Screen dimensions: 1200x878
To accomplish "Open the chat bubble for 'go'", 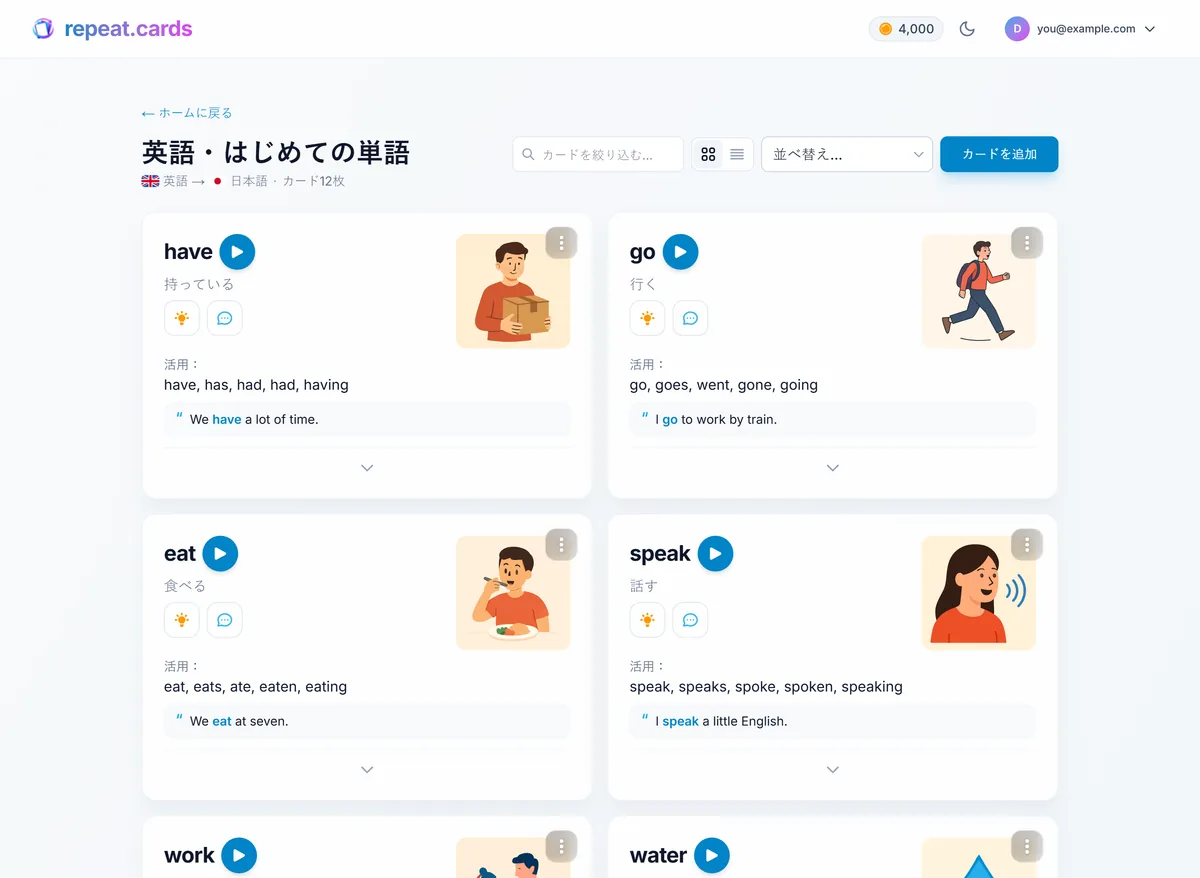I will coord(690,318).
